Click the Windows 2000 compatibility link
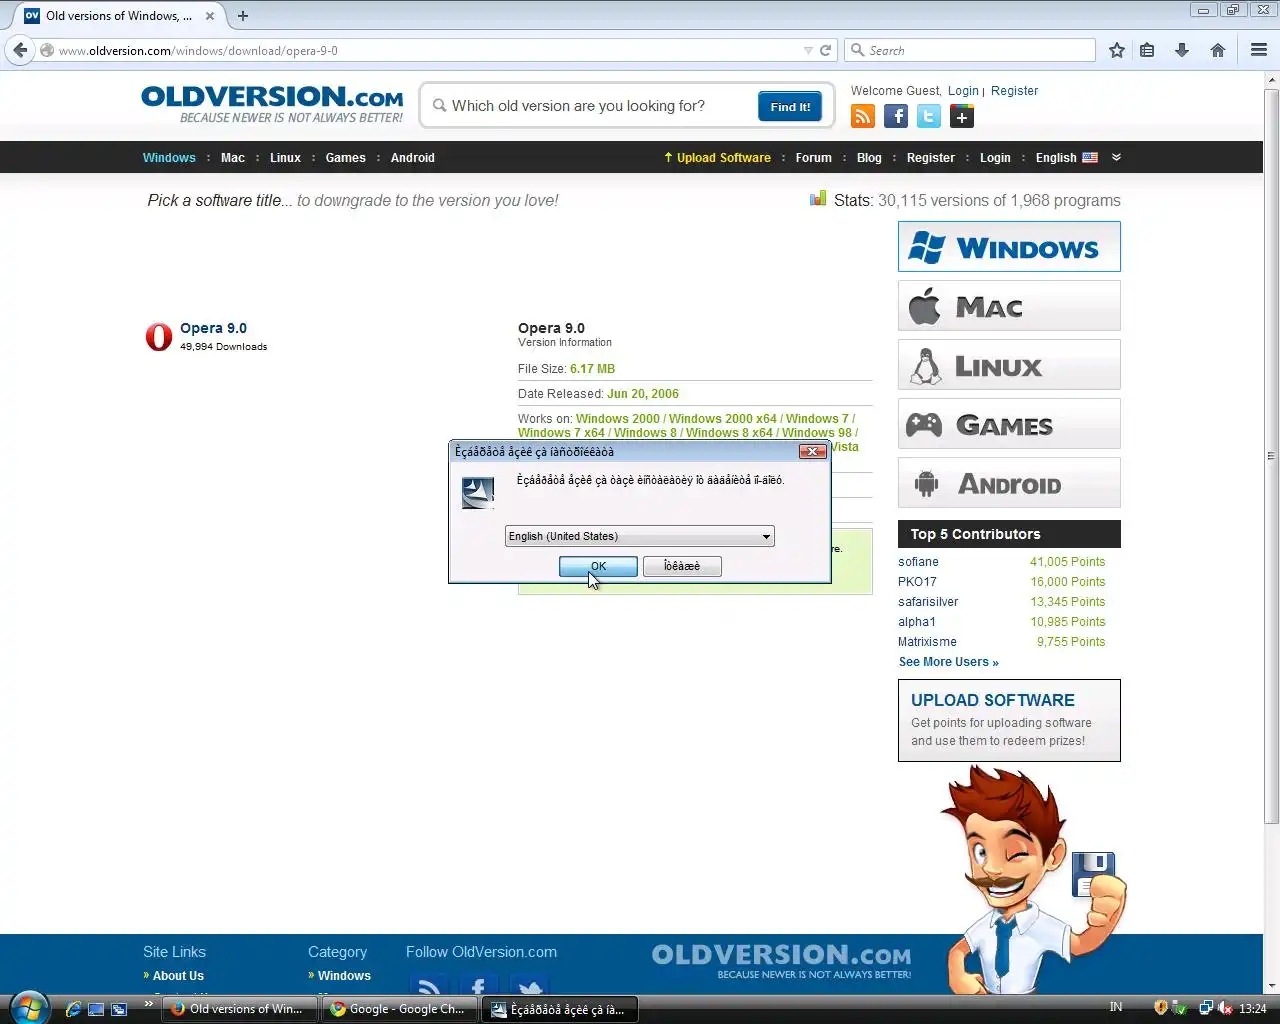This screenshot has width=1280, height=1024. [x=618, y=419]
